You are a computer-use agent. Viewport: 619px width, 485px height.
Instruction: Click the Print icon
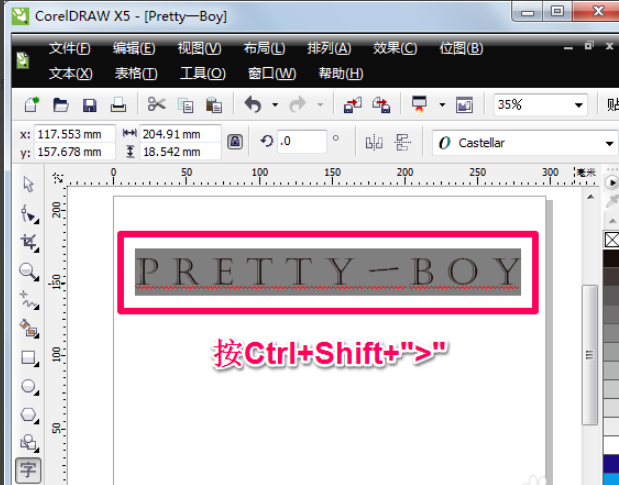118,105
